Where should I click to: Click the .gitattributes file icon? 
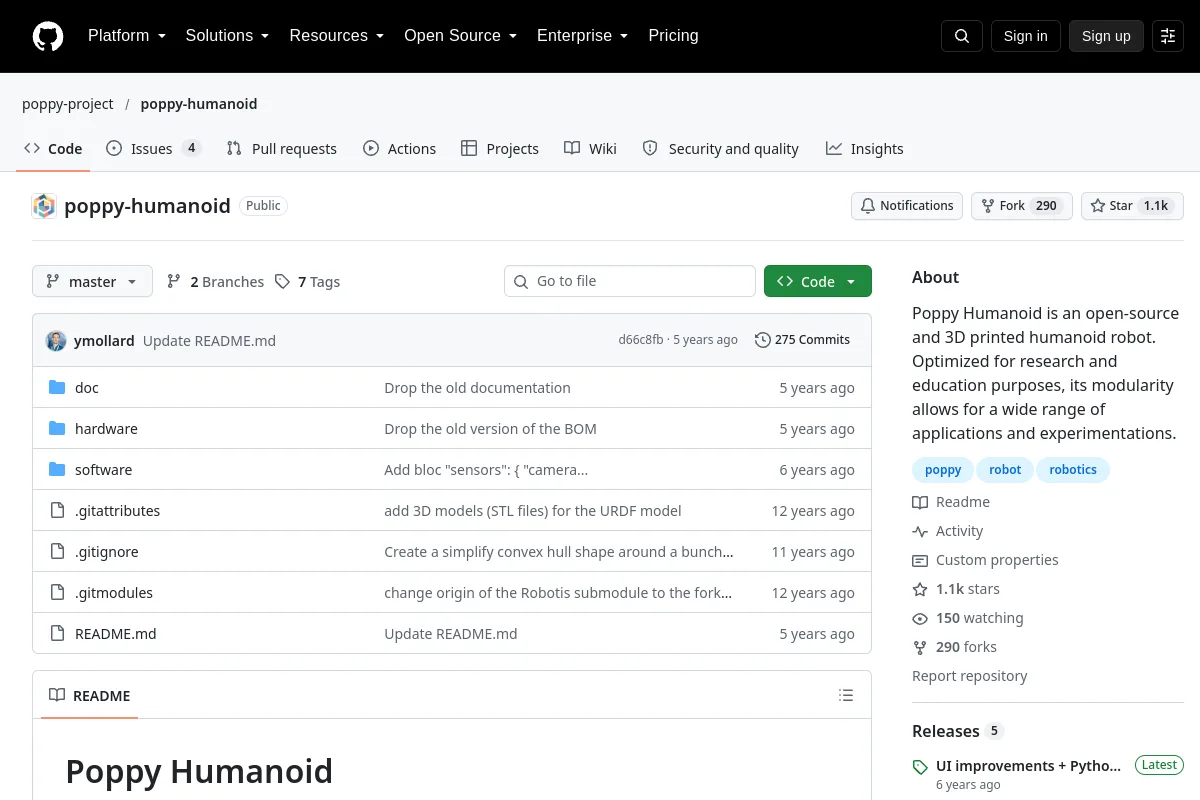click(x=57, y=511)
